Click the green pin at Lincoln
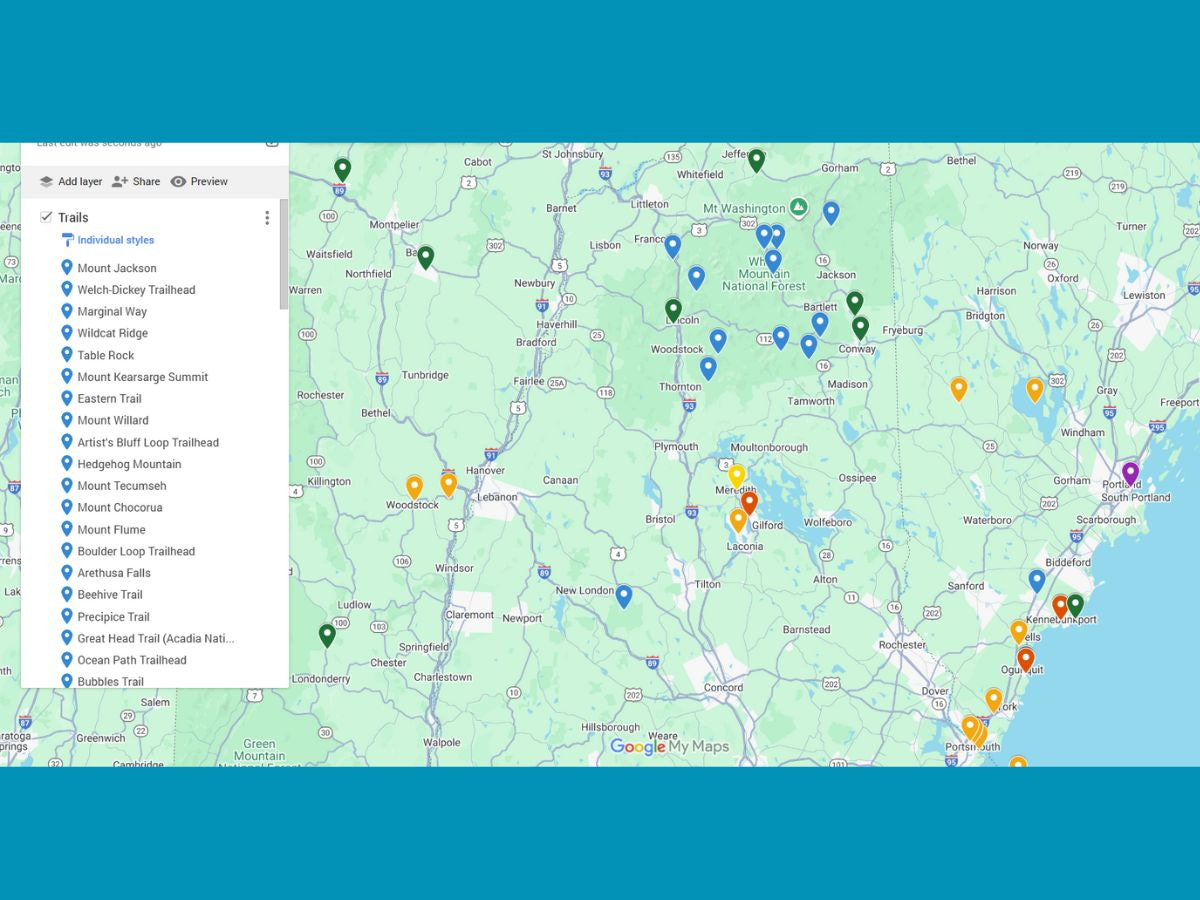The image size is (1200, 900). 673,309
